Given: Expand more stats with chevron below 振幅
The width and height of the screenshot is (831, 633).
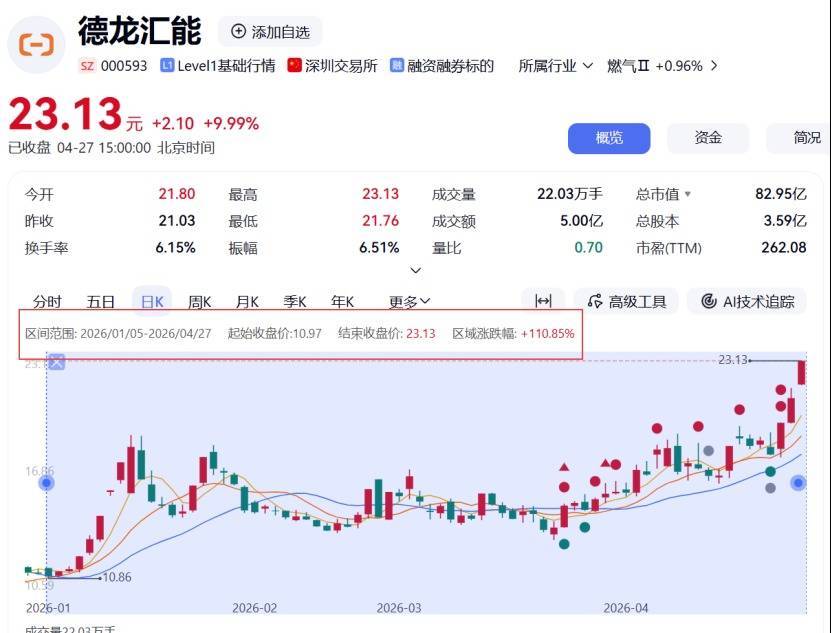Looking at the screenshot, I should (x=416, y=270).
